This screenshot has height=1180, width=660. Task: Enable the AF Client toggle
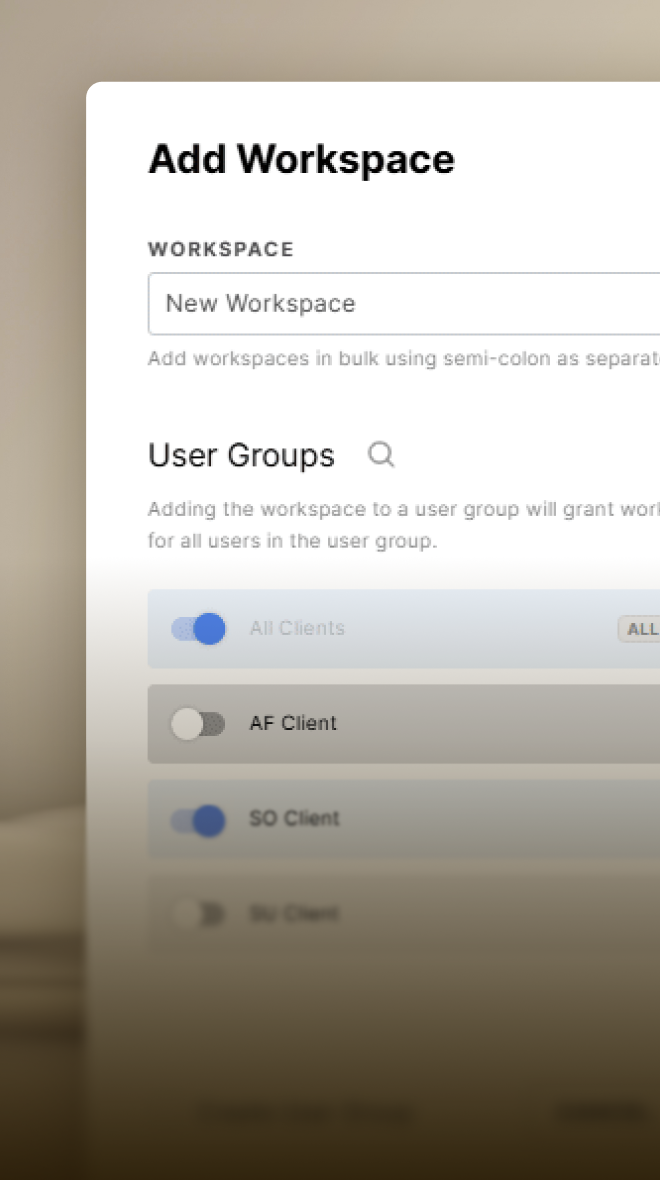(x=198, y=724)
